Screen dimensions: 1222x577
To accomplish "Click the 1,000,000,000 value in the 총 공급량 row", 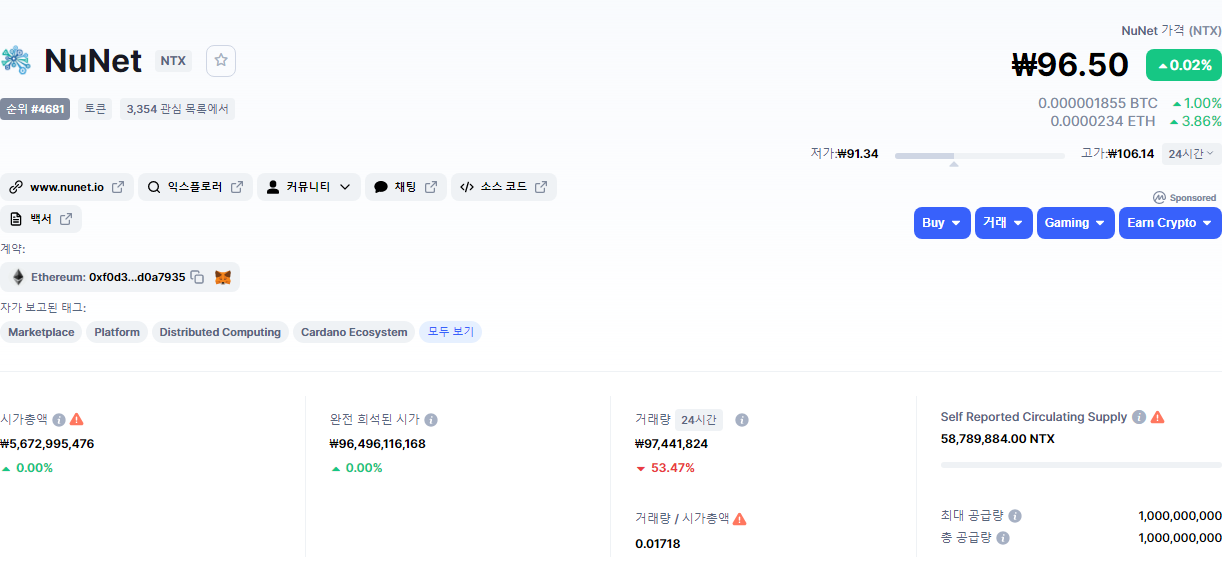I will [x=1180, y=538].
